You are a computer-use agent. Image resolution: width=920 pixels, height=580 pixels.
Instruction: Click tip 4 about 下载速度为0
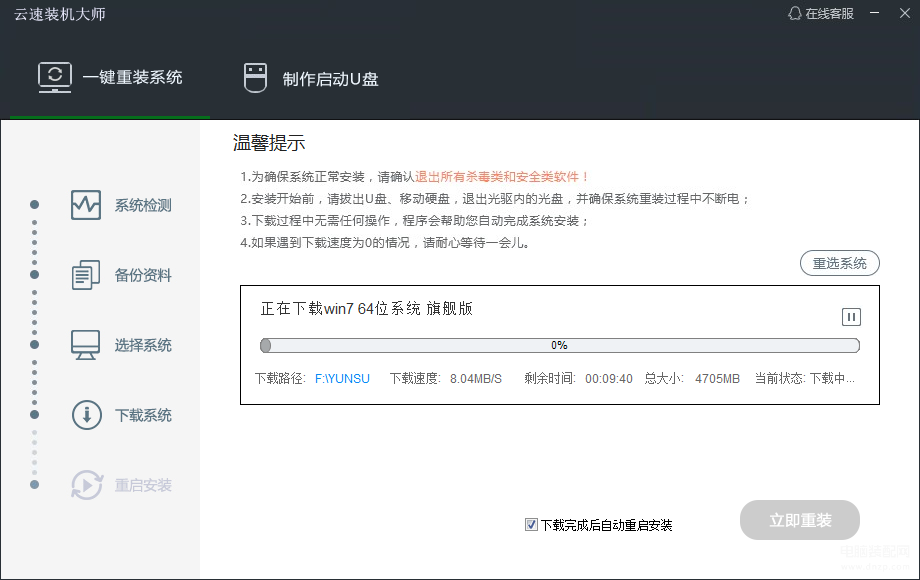click(385, 242)
